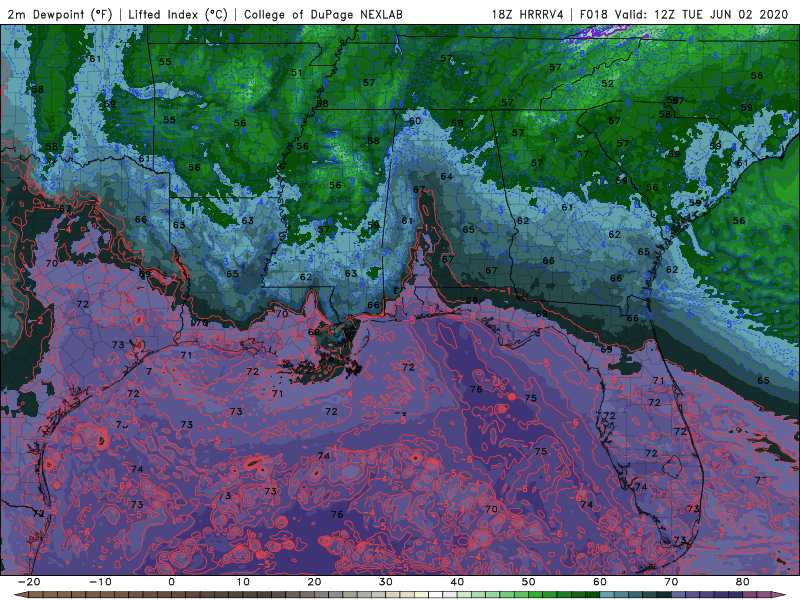The width and height of the screenshot is (800, 600).
Task: Click the "80" label on the color scale
Action: (x=743, y=582)
